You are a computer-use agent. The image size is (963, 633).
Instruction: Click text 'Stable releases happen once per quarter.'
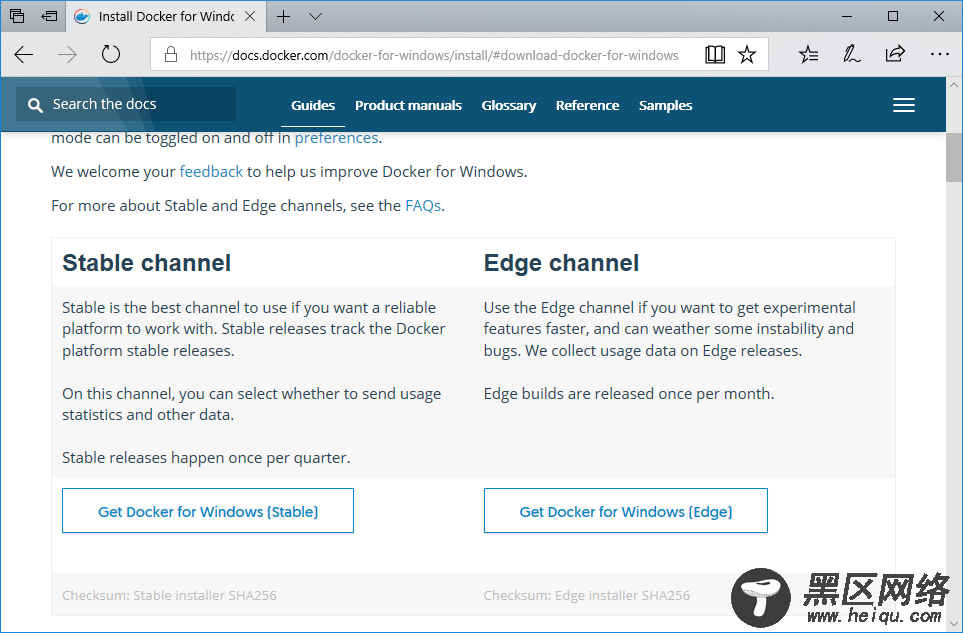[x=206, y=458]
